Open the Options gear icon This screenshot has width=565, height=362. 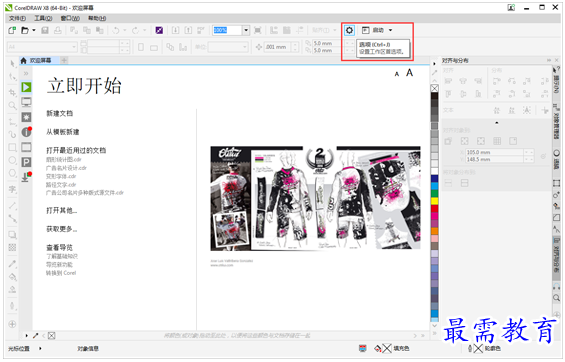point(349,30)
